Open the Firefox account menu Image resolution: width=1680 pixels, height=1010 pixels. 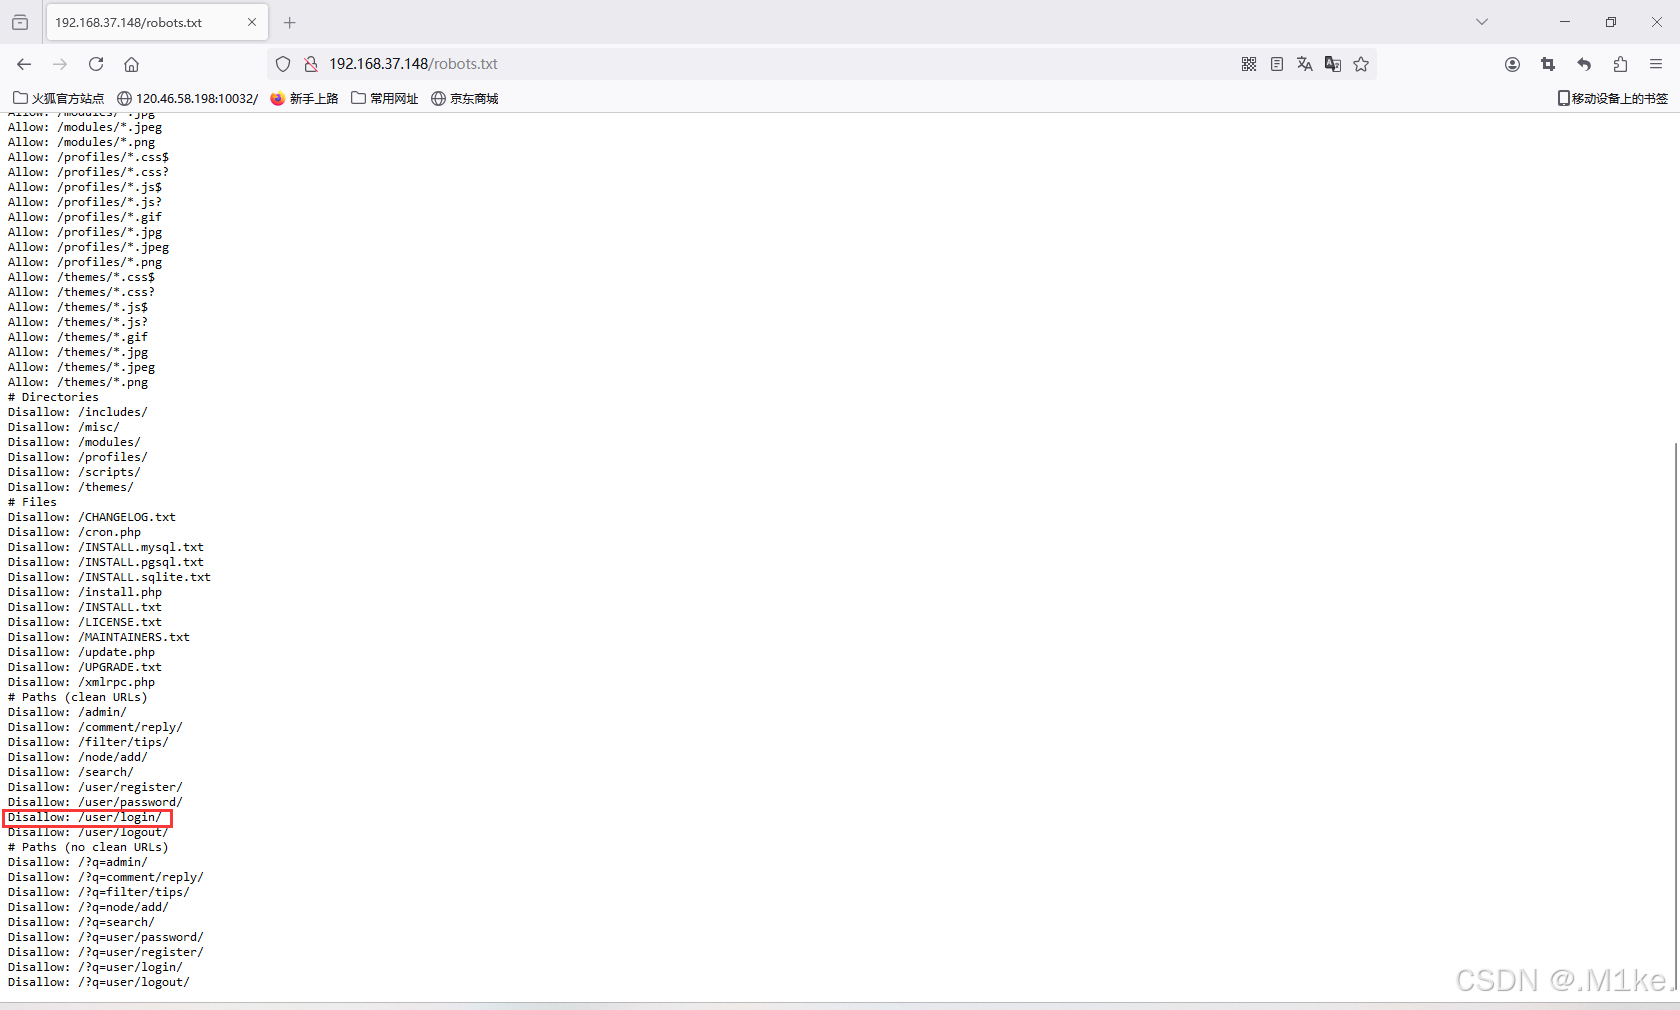point(1512,64)
